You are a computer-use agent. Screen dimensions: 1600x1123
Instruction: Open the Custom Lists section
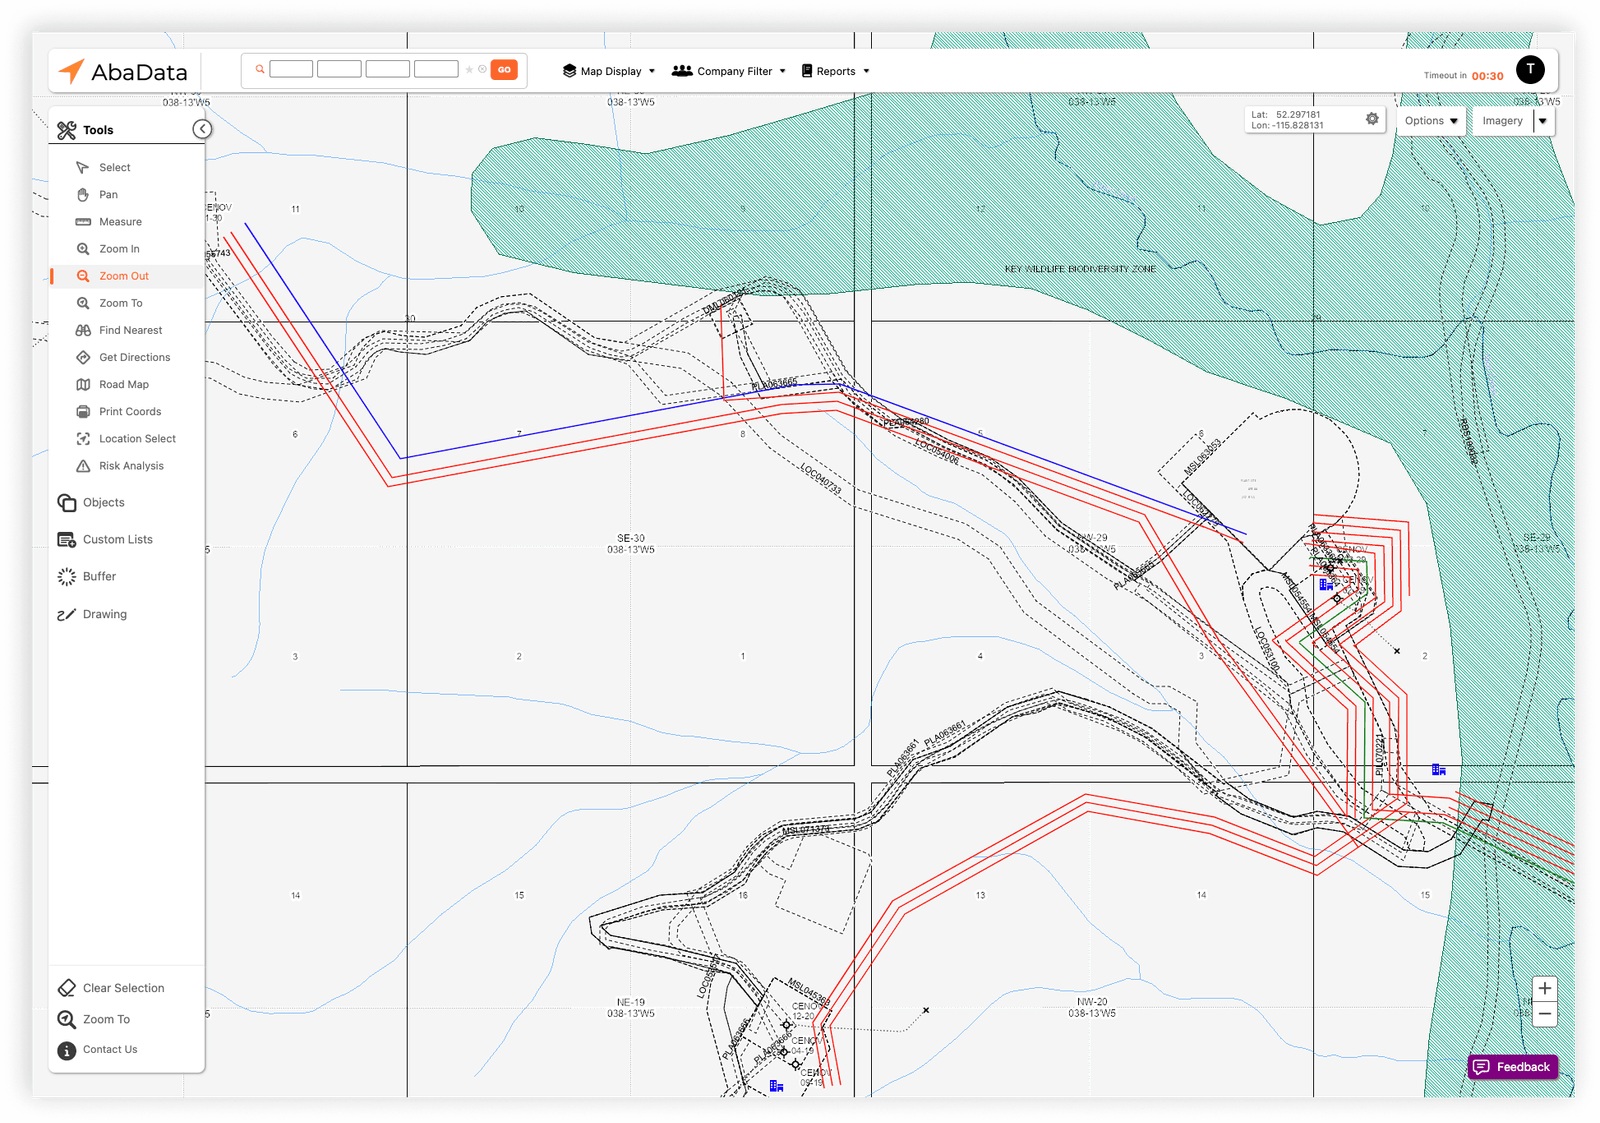tap(117, 540)
